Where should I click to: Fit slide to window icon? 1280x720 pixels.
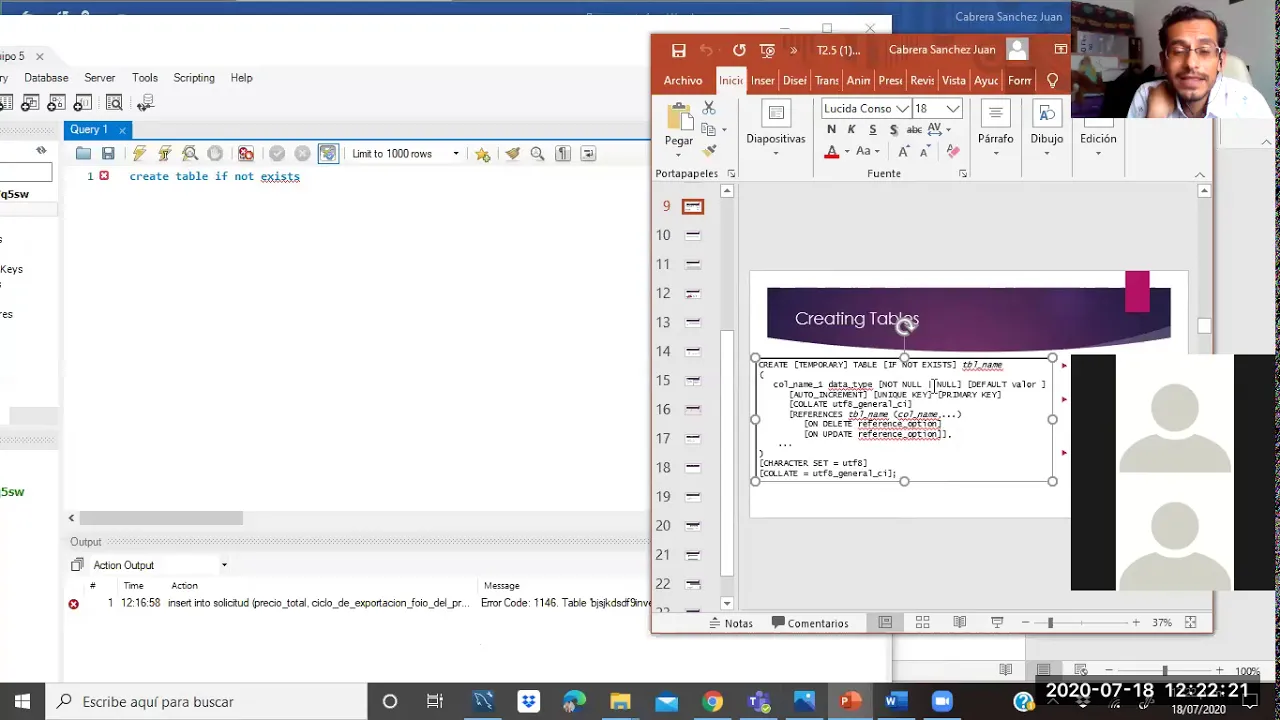(x=1190, y=622)
